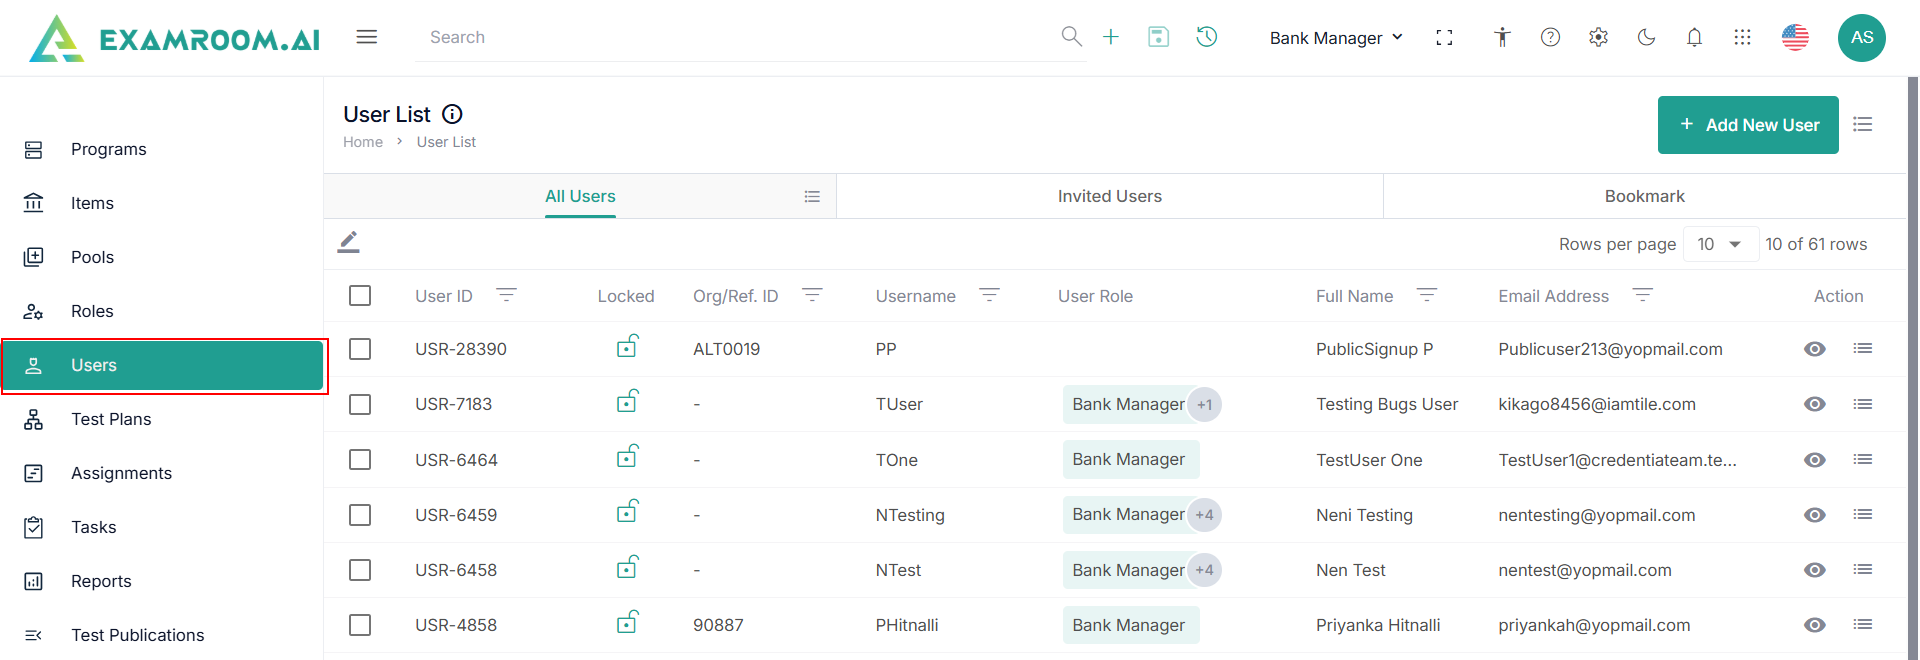The width and height of the screenshot is (1920, 660).
Task: Toggle fullscreen mode icon
Action: (1444, 37)
